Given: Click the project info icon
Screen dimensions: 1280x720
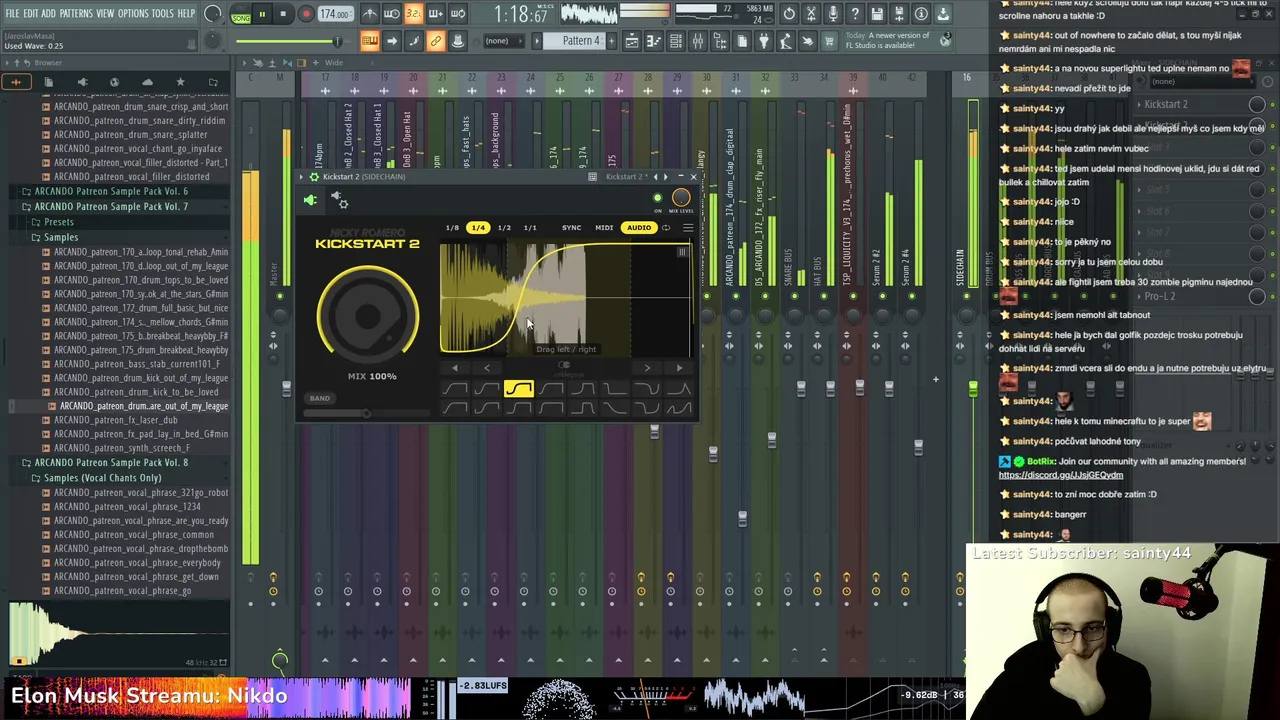Looking at the screenshot, I should (x=921, y=13).
